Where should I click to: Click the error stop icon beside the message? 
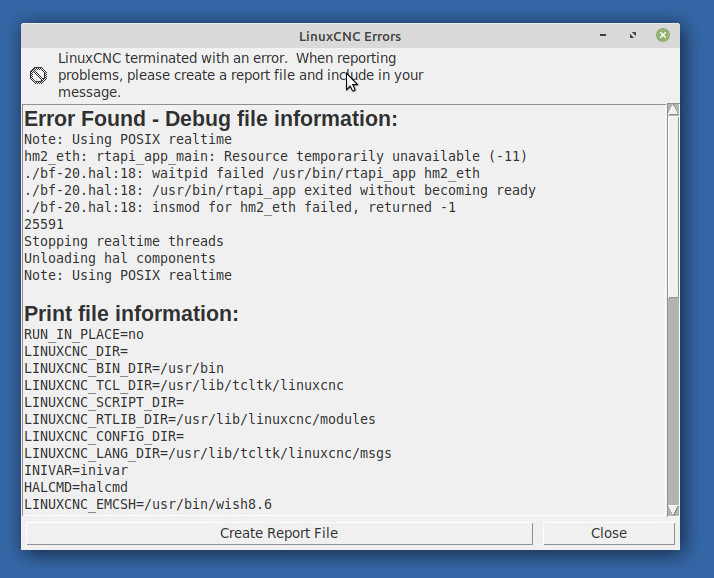coord(38,75)
